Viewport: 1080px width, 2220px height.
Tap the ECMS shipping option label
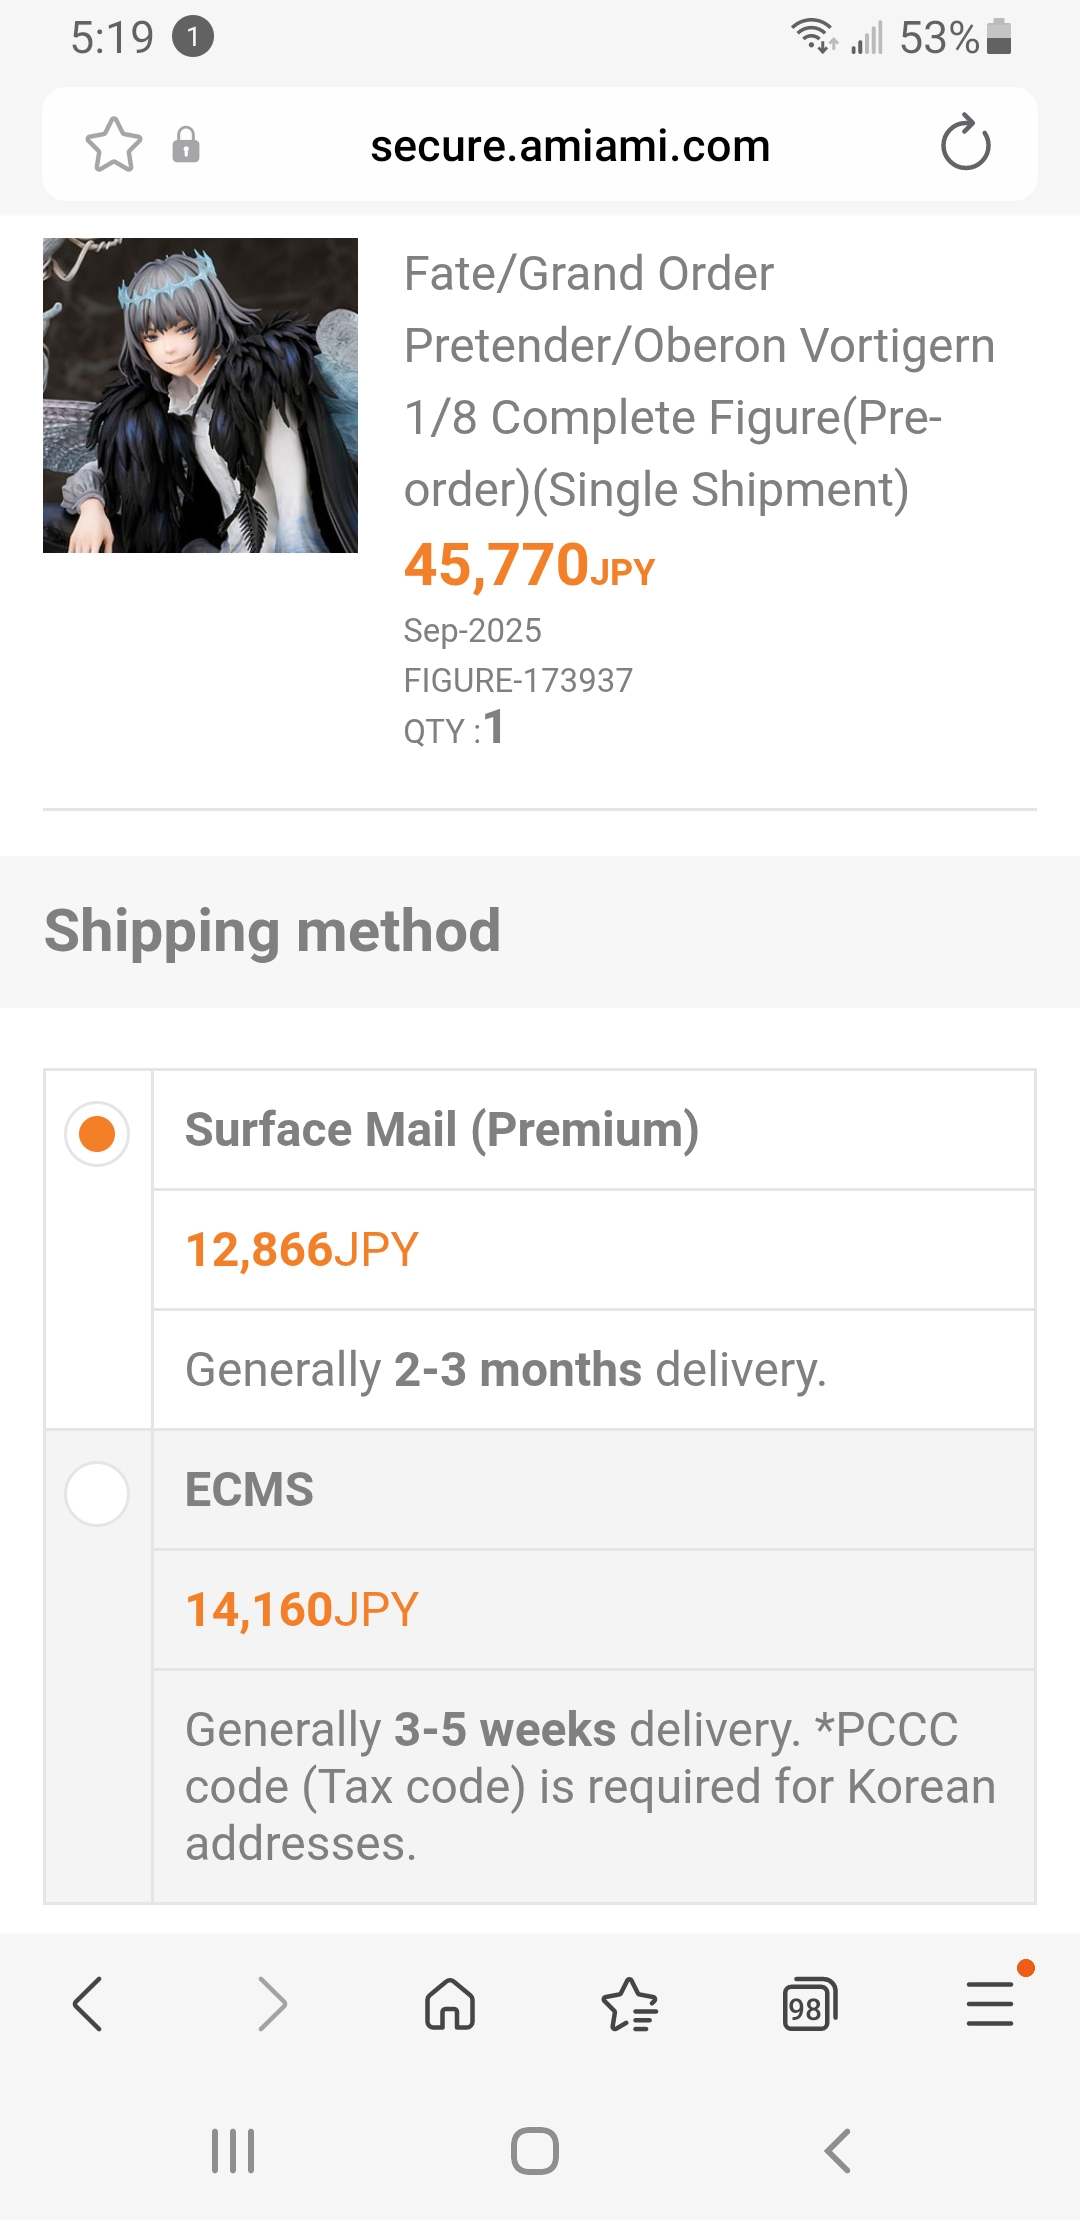click(x=250, y=1490)
